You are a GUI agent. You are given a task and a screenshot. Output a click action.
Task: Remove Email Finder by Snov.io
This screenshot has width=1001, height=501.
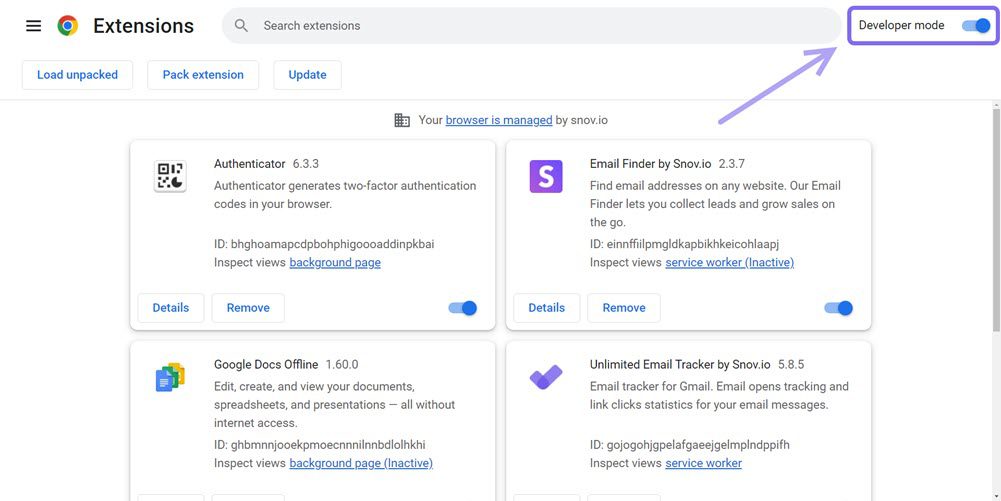[624, 308]
